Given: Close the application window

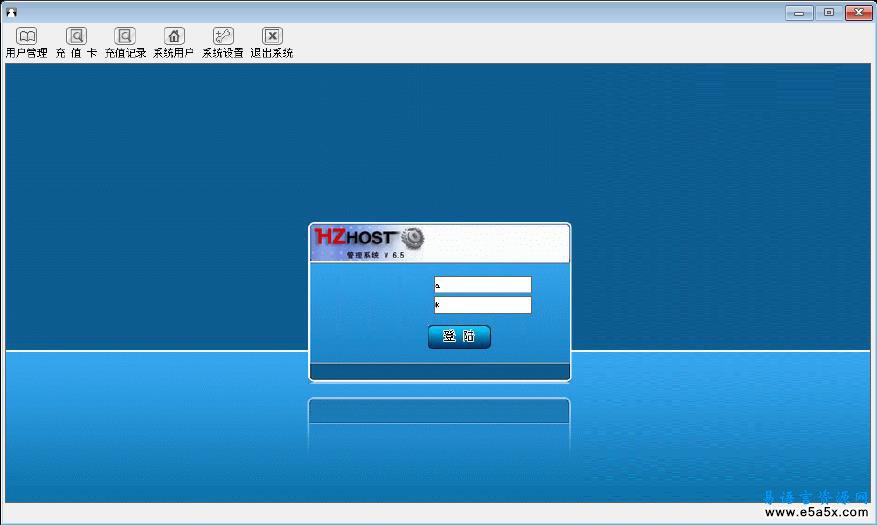Looking at the screenshot, I should [x=859, y=12].
